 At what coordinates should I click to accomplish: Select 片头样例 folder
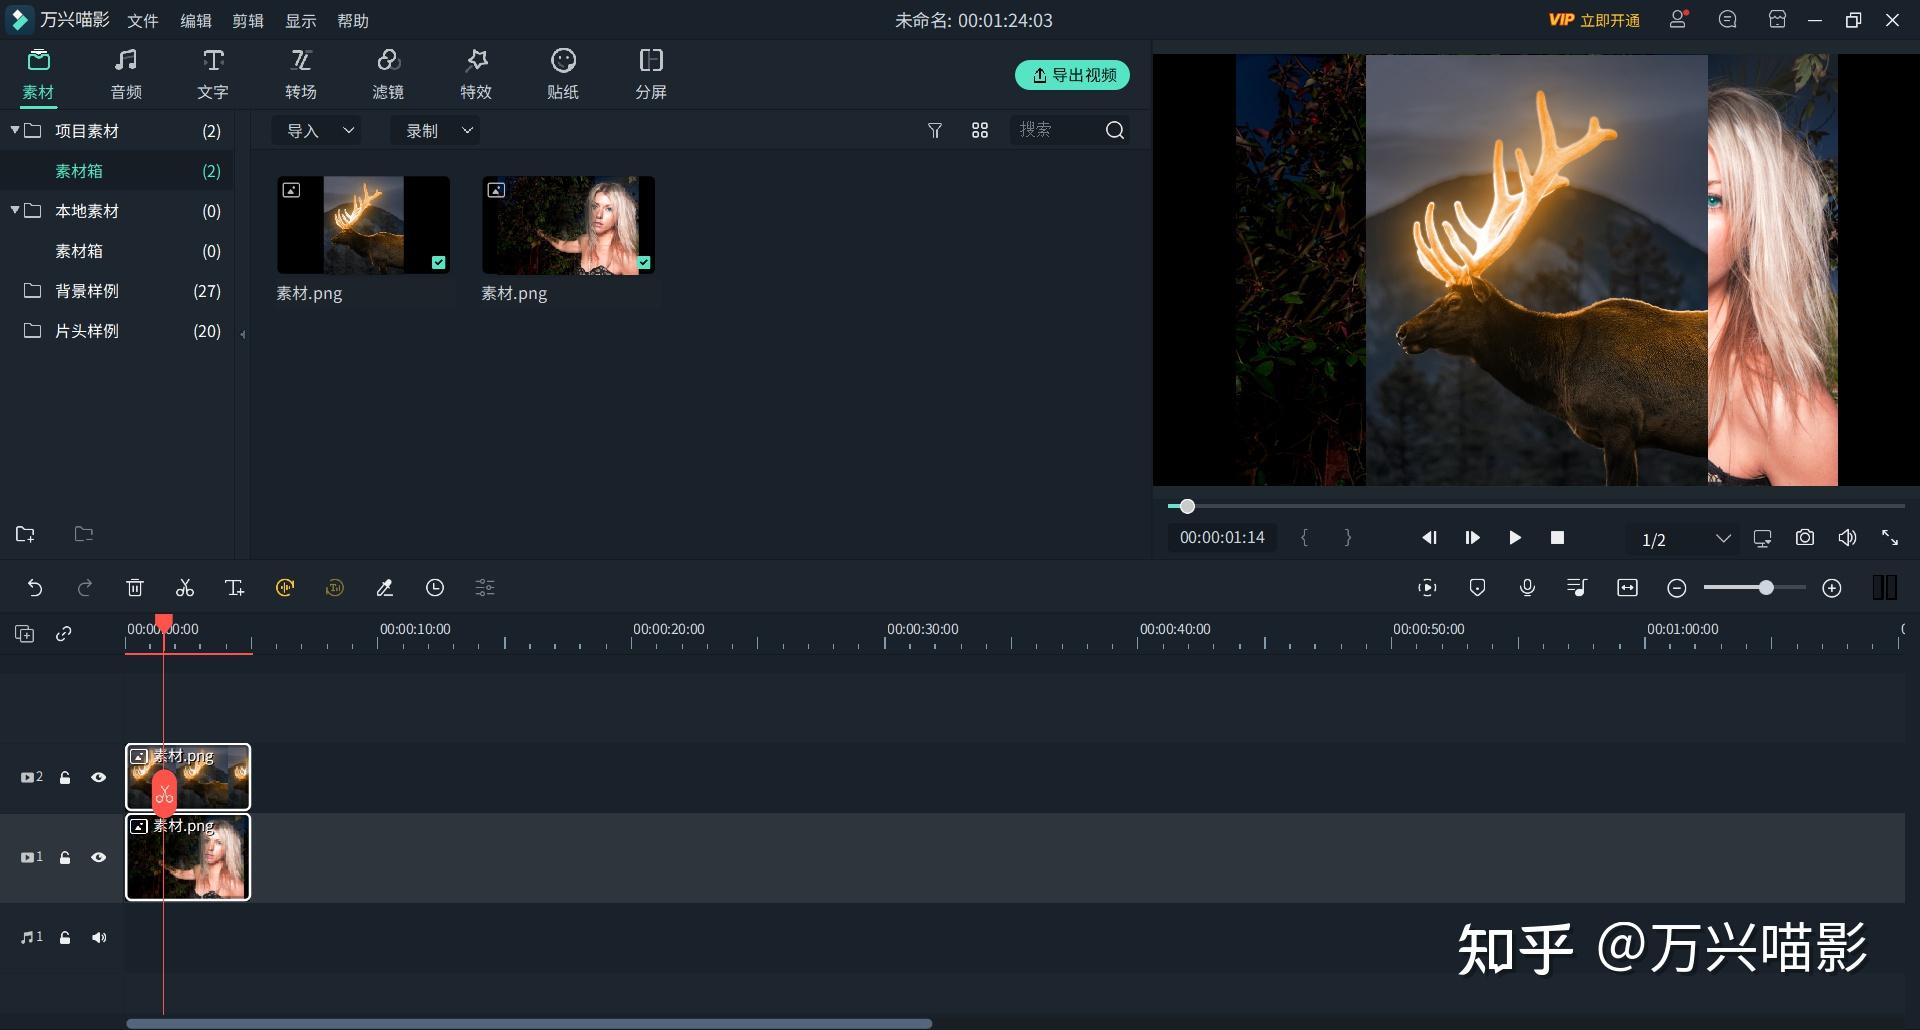click(118, 331)
